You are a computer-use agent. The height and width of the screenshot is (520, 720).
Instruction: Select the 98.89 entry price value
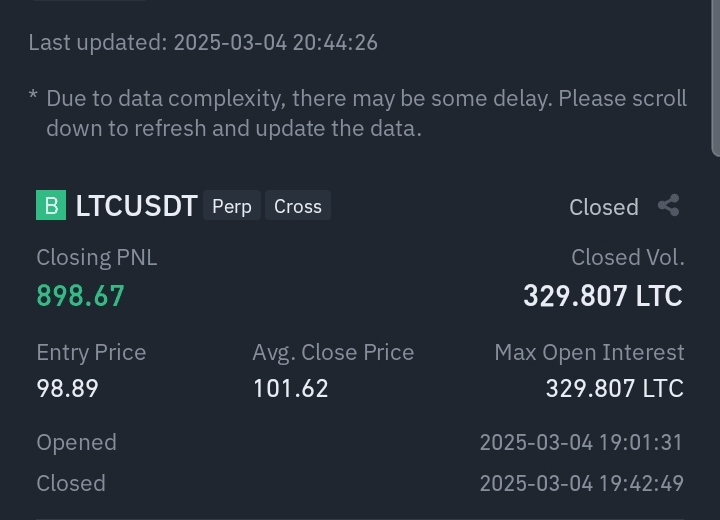coord(67,388)
